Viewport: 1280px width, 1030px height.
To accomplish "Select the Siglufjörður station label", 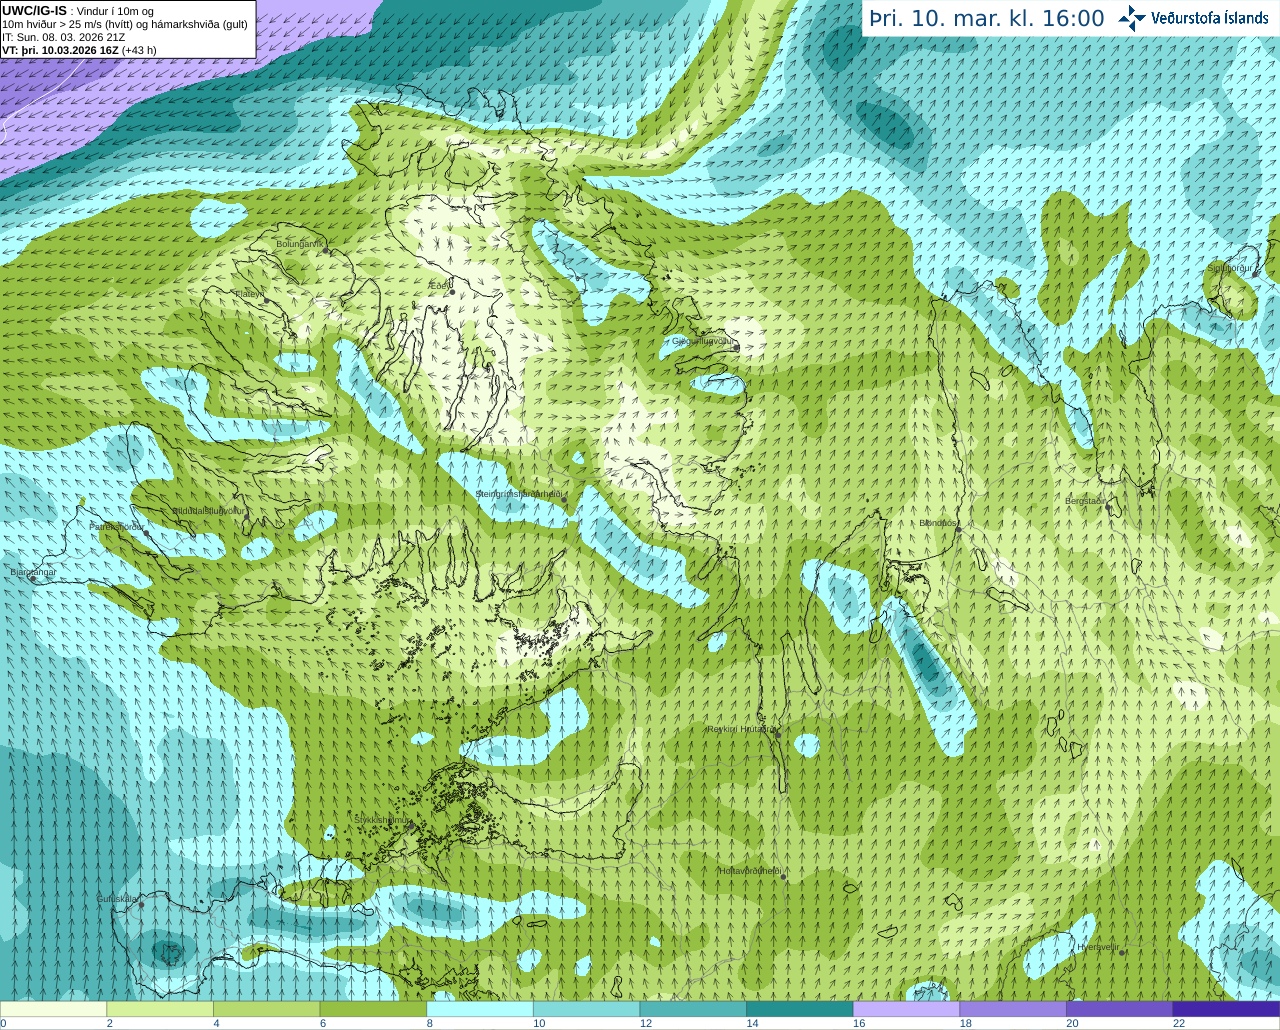I will tap(1228, 268).
